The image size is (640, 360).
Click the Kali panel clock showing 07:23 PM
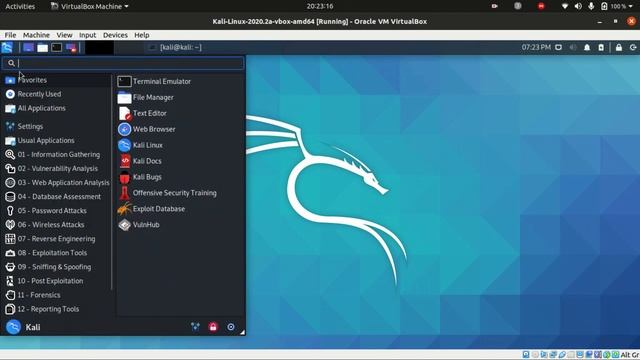(536, 47)
